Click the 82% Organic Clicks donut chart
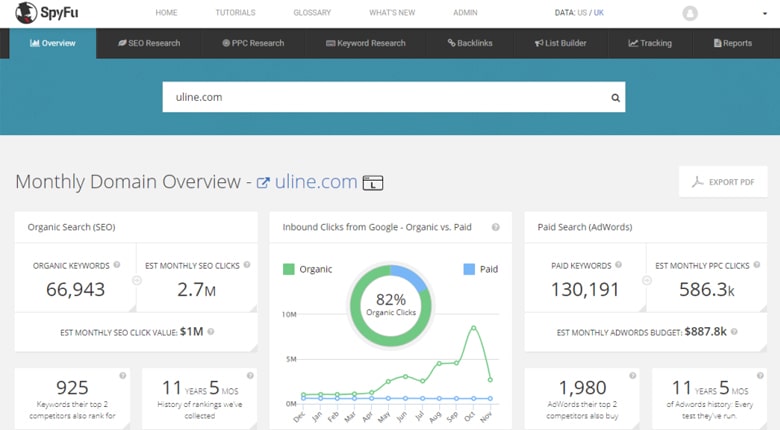 point(390,306)
